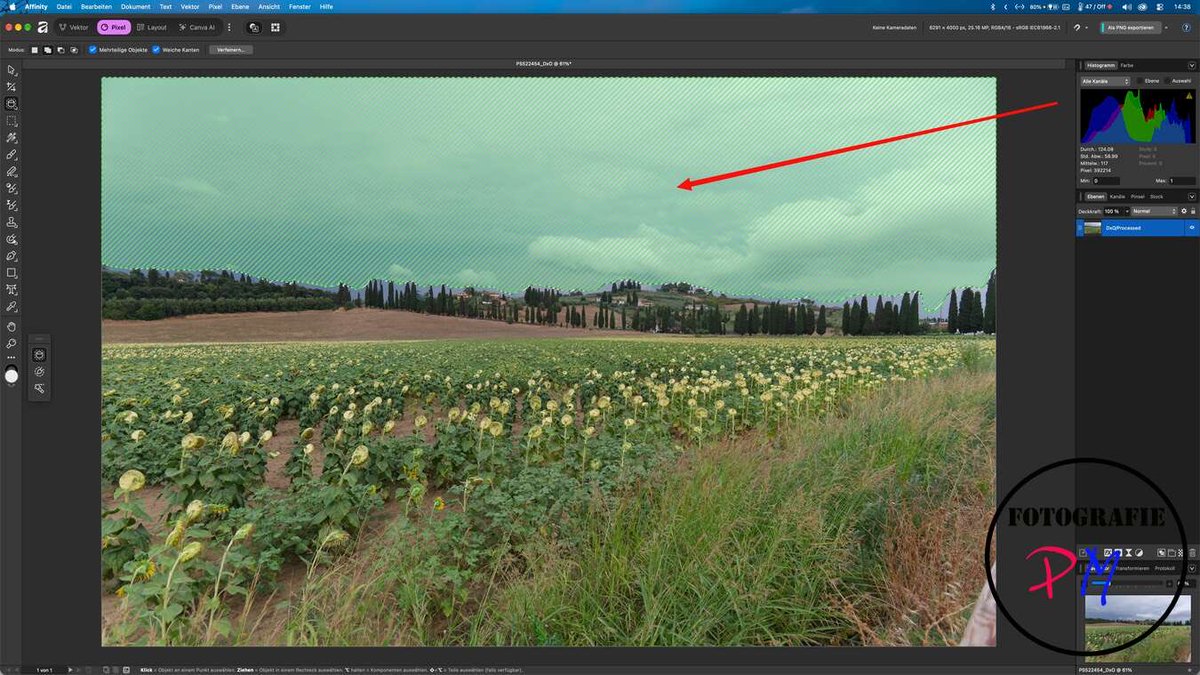This screenshot has width=1200, height=675.
Task: Switch to Pixel studio
Action: click(113, 27)
